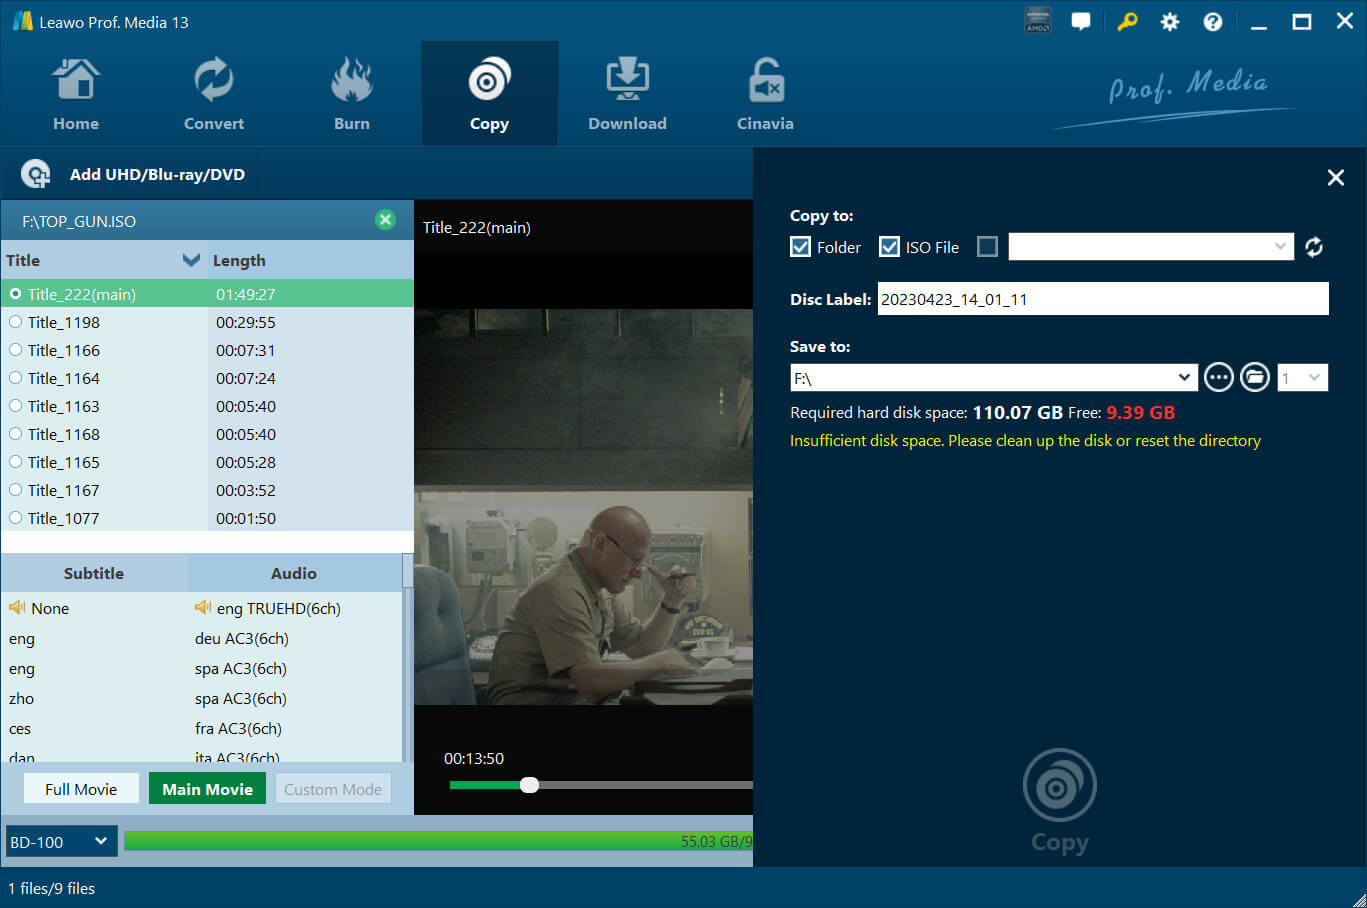Image resolution: width=1367 pixels, height=908 pixels.
Task: Browse for output folder with ellipsis icon
Action: [x=1218, y=378]
